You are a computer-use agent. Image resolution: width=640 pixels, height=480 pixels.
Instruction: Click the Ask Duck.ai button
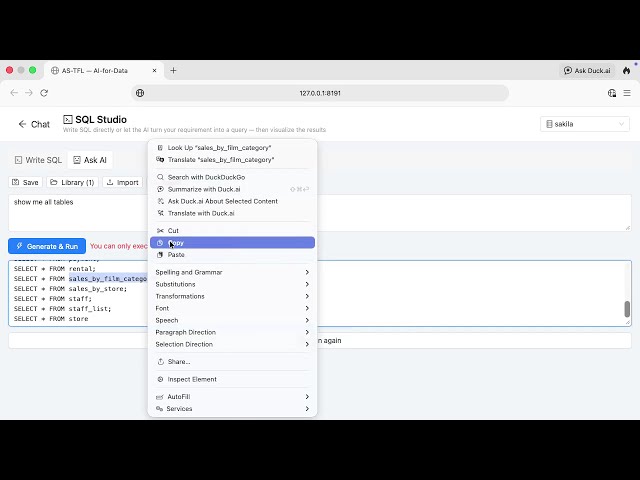tap(587, 71)
